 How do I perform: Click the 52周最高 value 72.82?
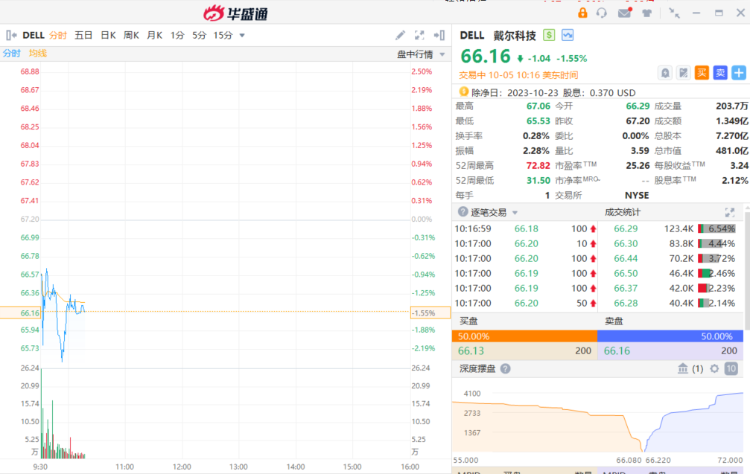tap(538, 165)
